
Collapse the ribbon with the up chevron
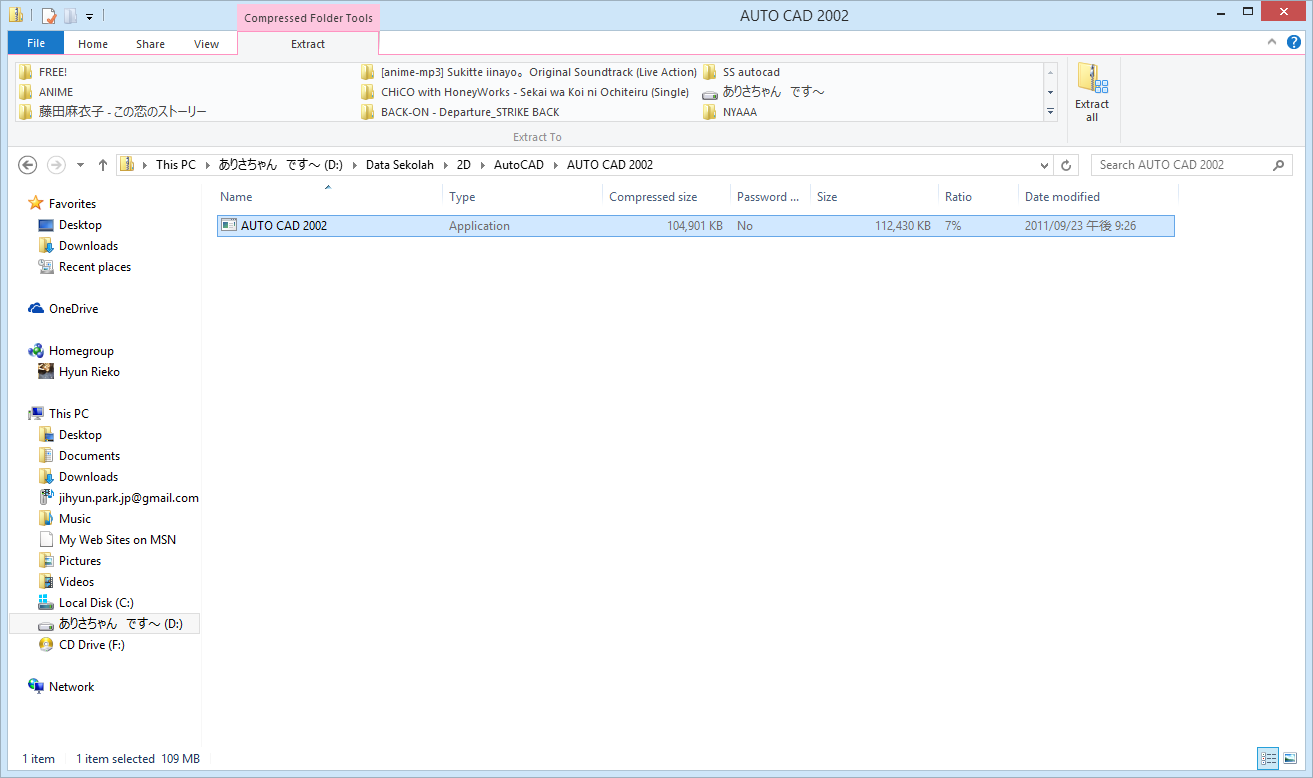click(x=1272, y=43)
